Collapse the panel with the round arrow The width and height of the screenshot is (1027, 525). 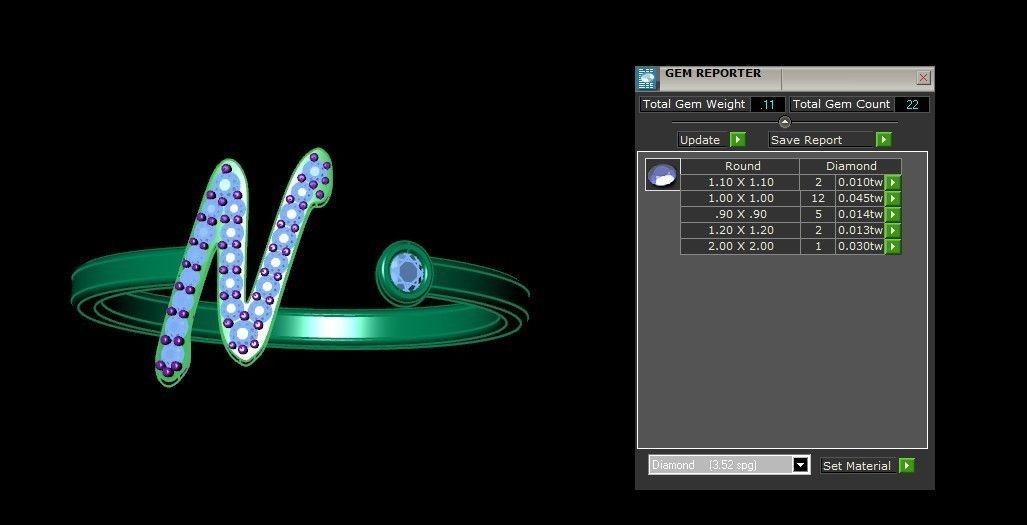(x=785, y=122)
